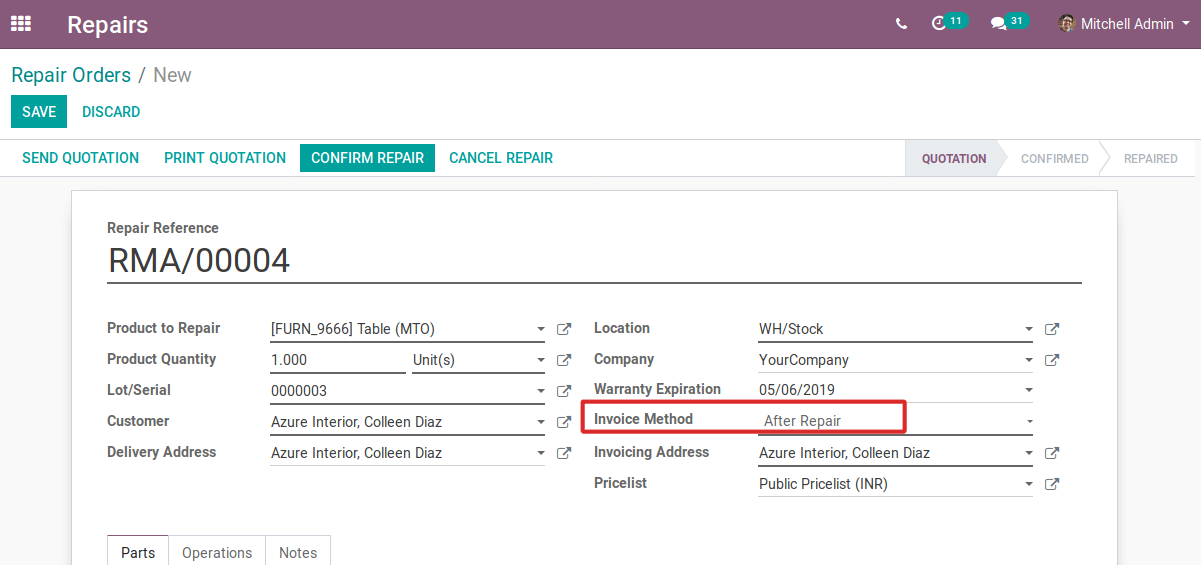Screen dimensions: 1201x565
Task: Click the phone call icon
Action: coord(902,24)
